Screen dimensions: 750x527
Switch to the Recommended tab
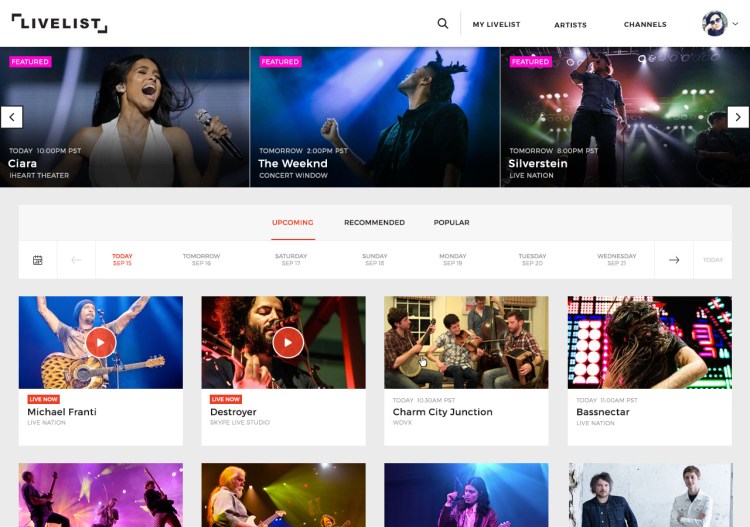[x=375, y=222]
